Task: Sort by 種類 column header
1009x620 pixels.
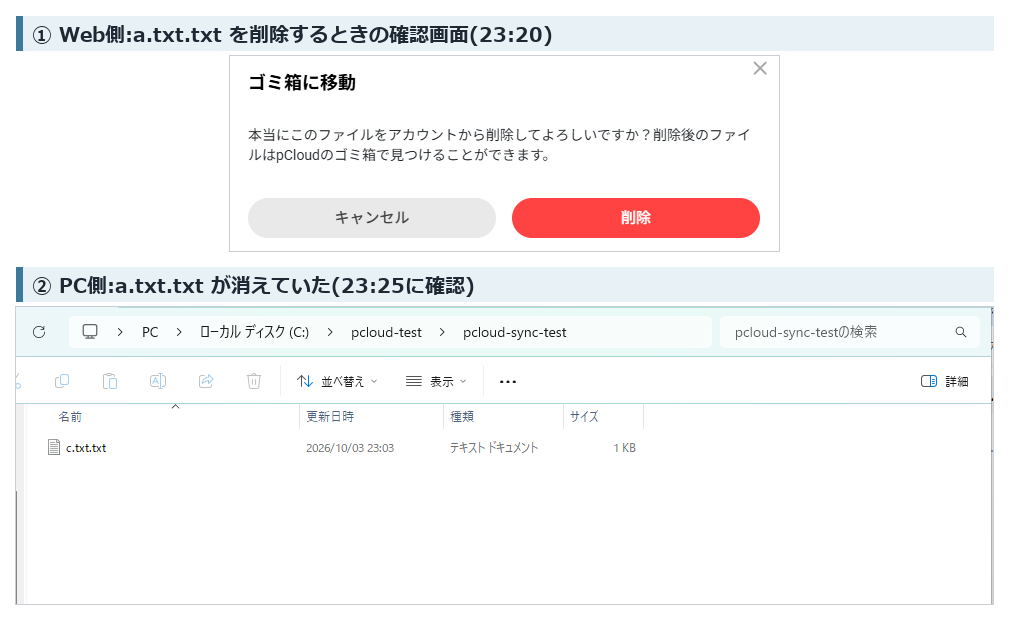Action: [462, 417]
